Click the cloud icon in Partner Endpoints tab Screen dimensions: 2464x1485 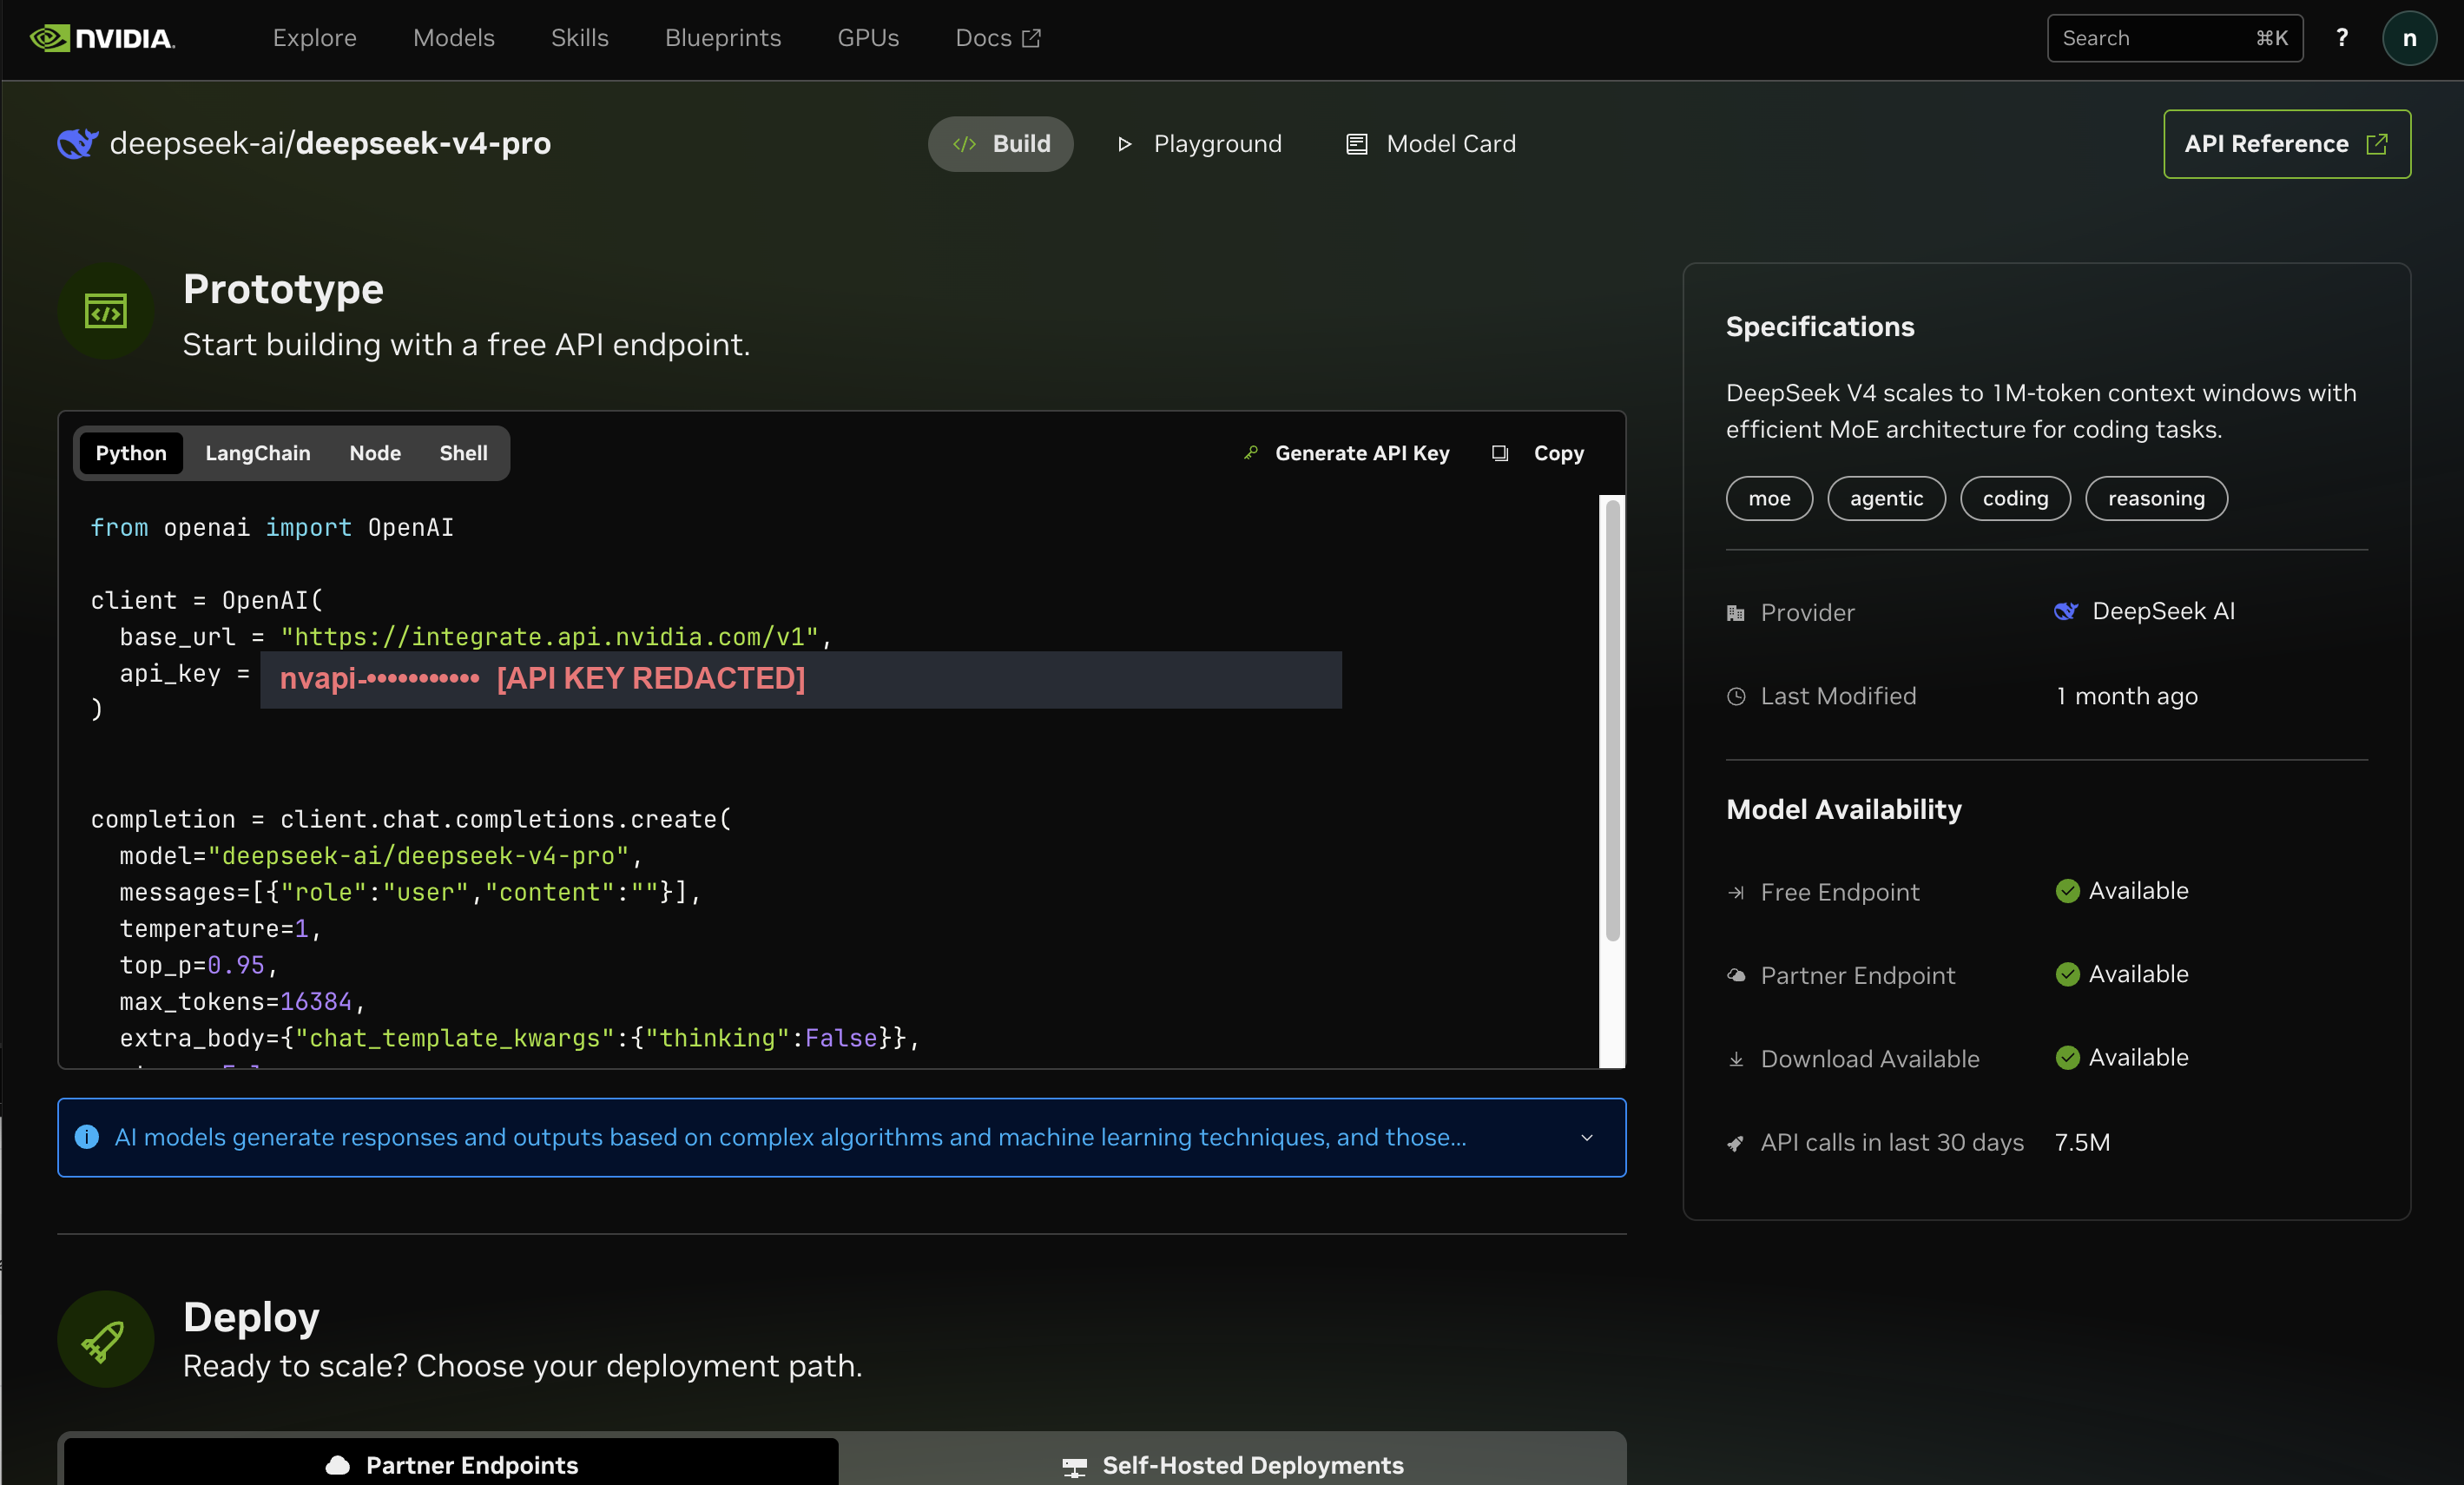338,1465
